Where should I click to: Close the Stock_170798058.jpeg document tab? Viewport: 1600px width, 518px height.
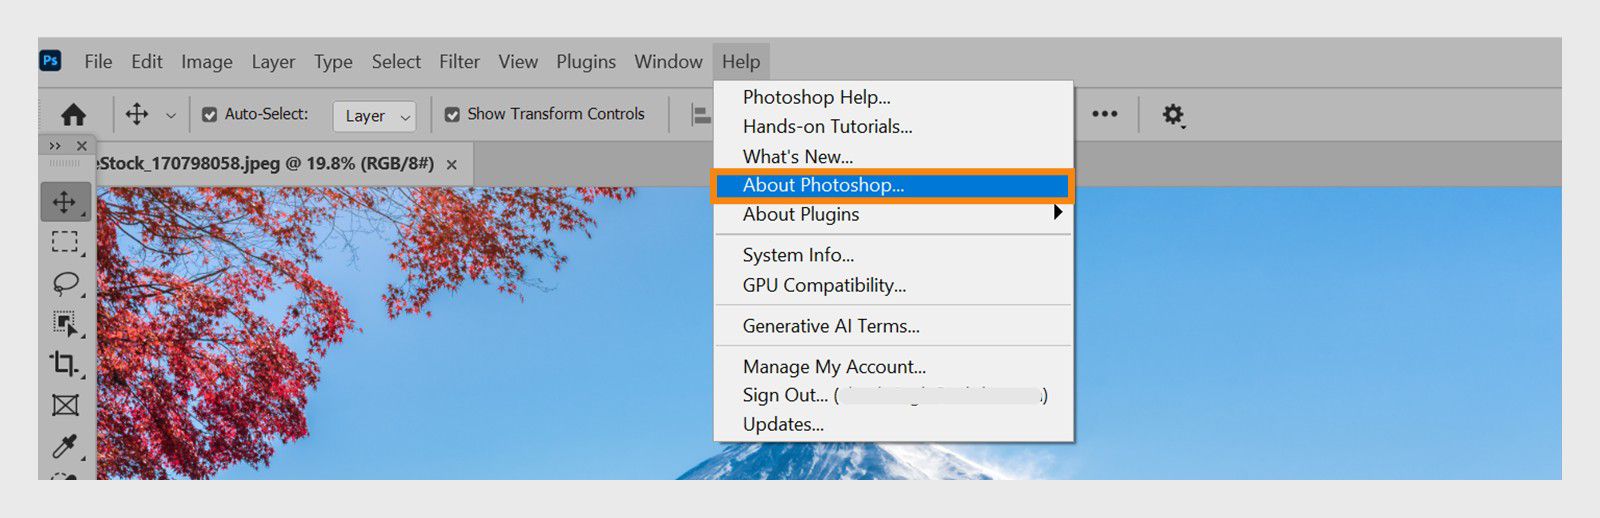click(452, 165)
